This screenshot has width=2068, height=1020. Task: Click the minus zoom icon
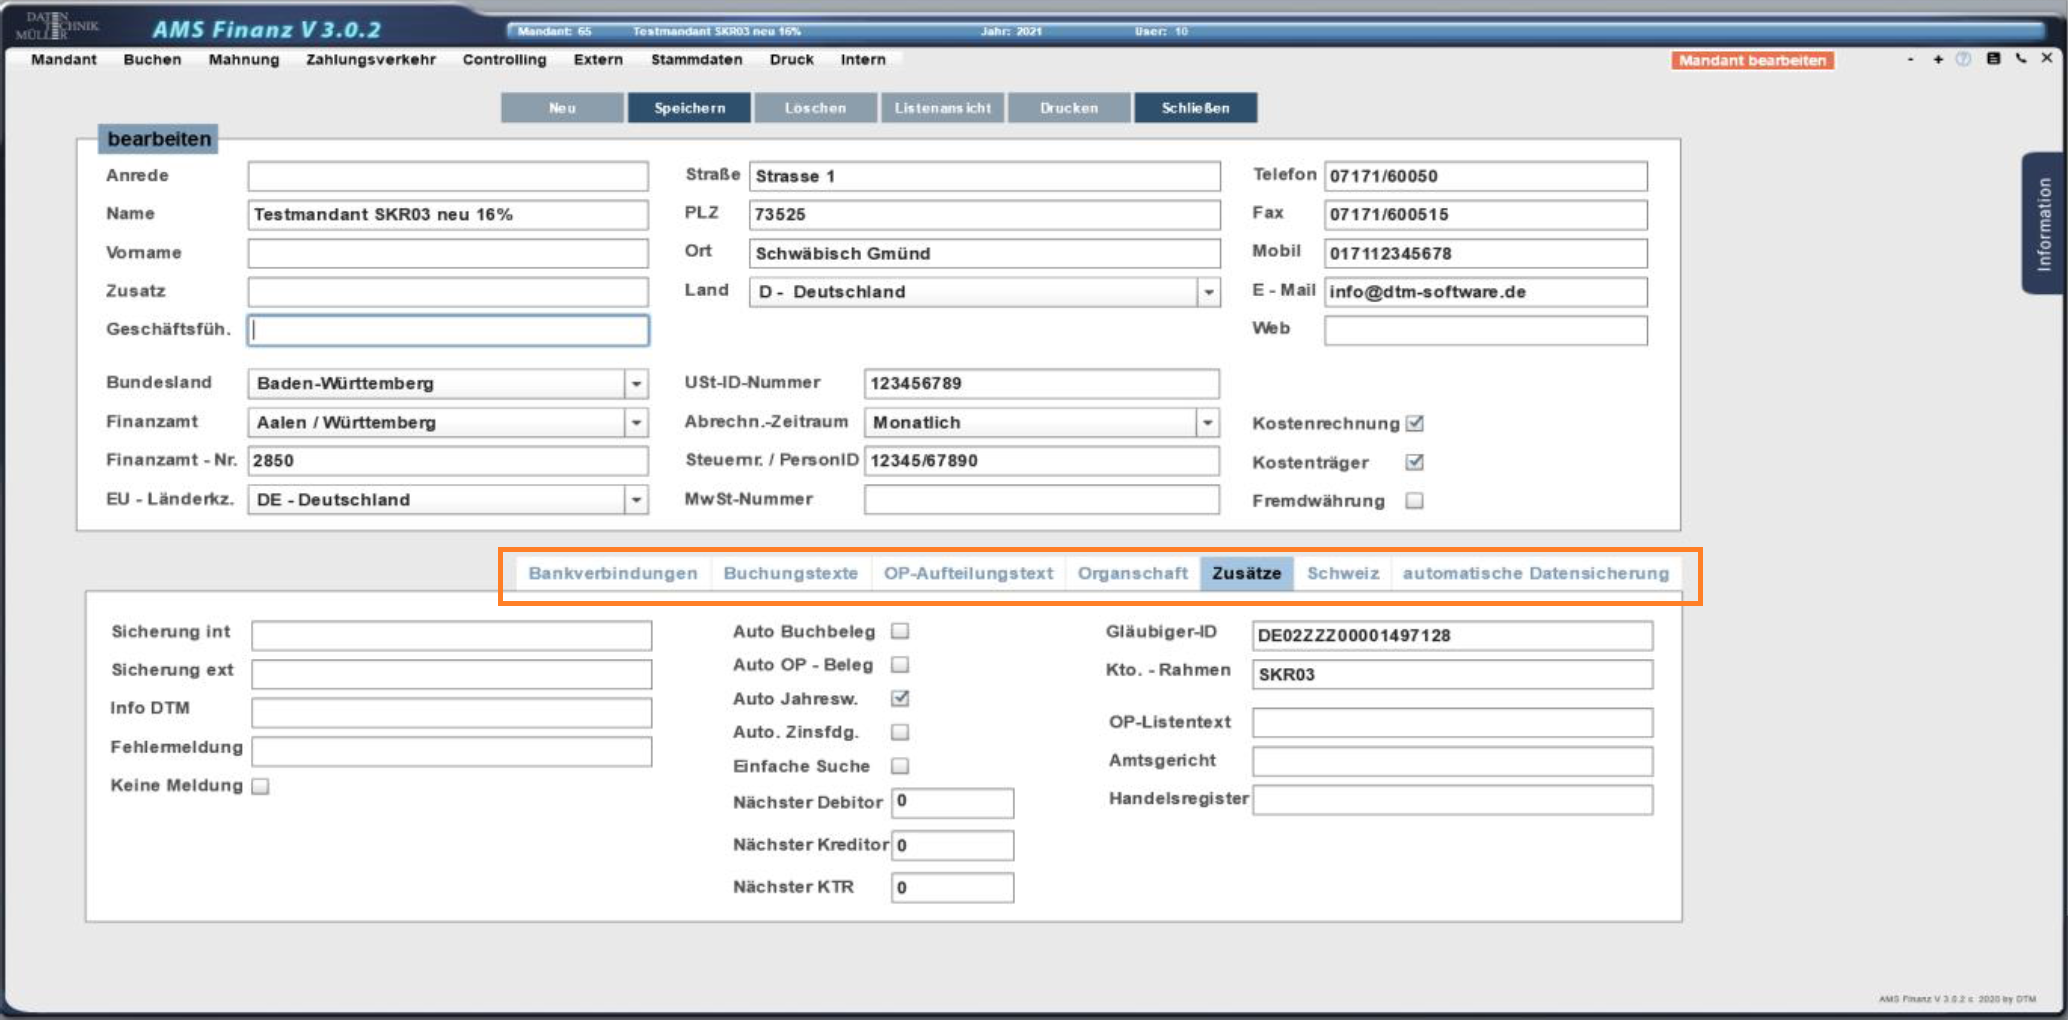click(1910, 59)
